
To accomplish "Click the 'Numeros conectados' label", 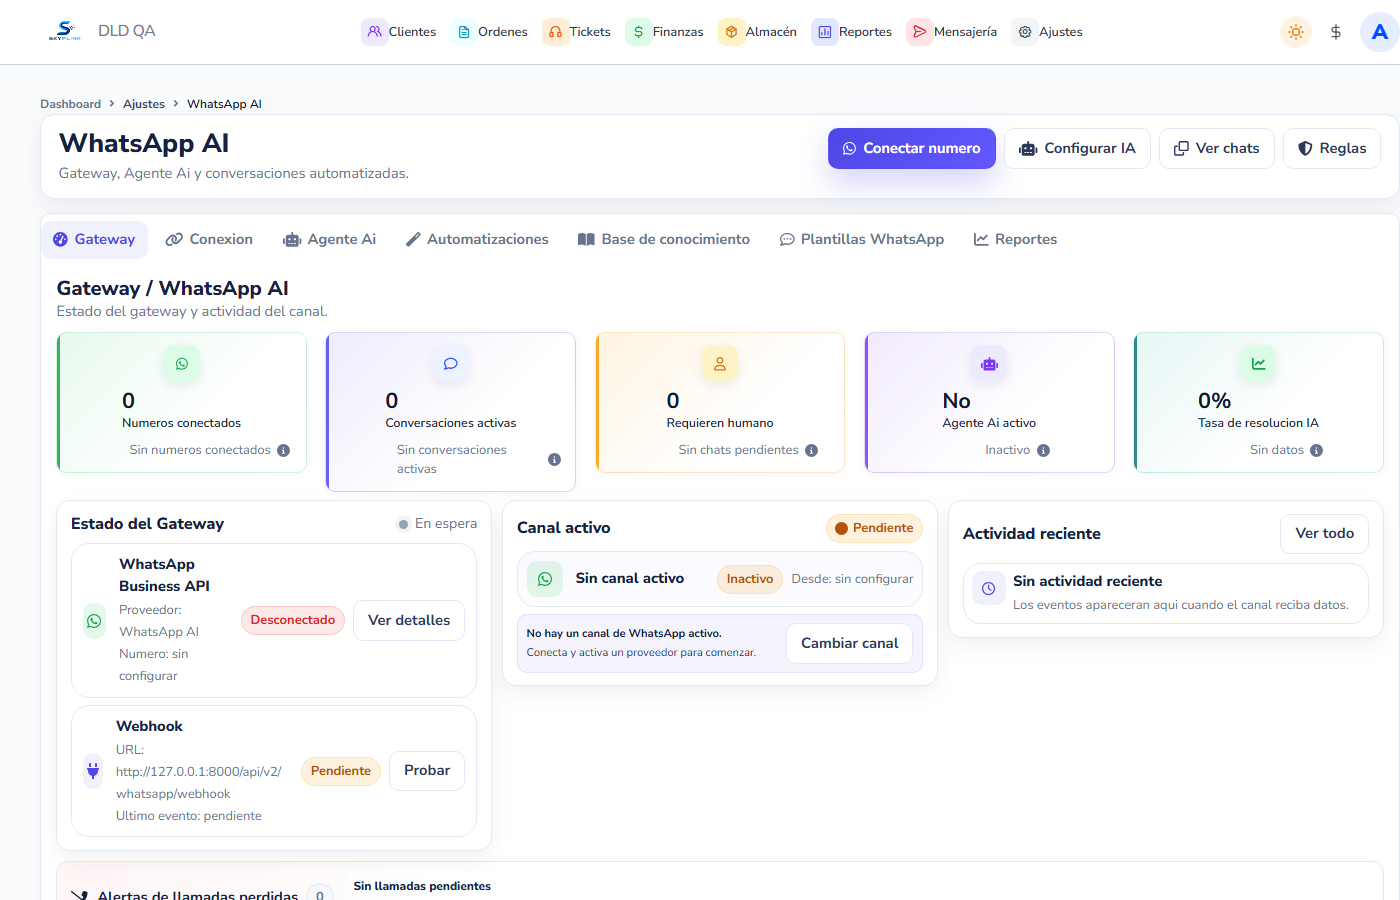I will (182, 423).
